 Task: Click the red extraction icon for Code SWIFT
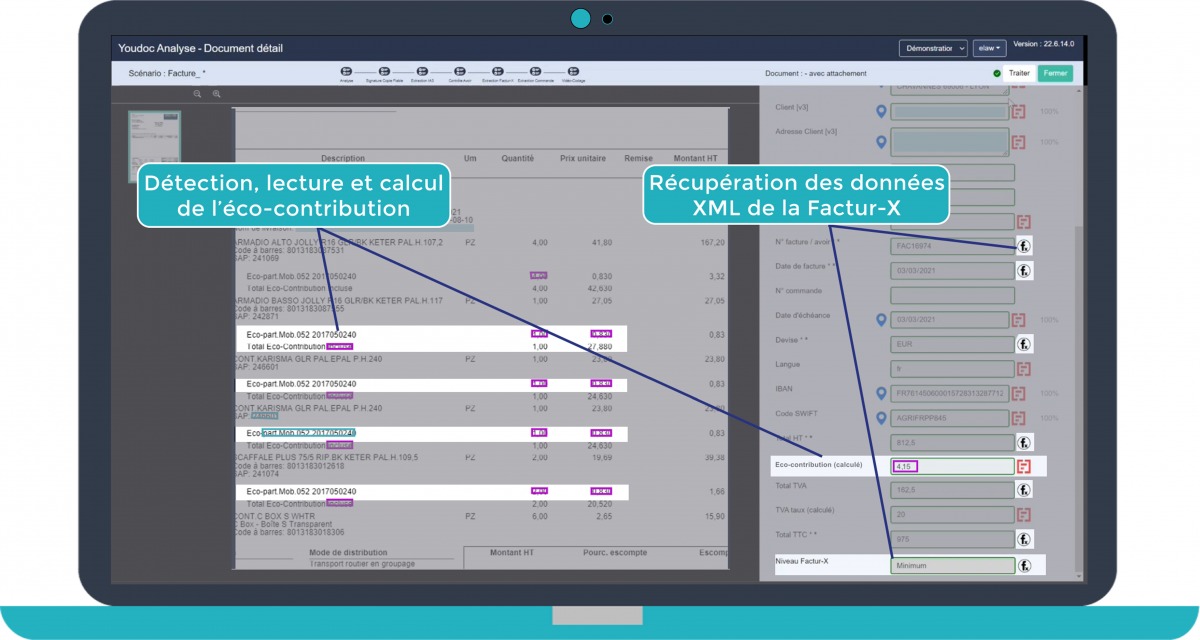tap(1020, 418)
